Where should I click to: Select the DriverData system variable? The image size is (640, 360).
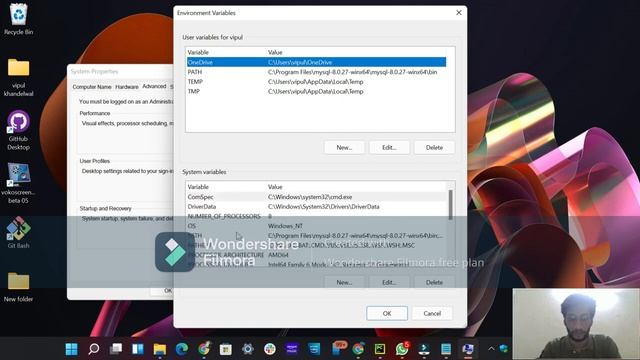316,207
